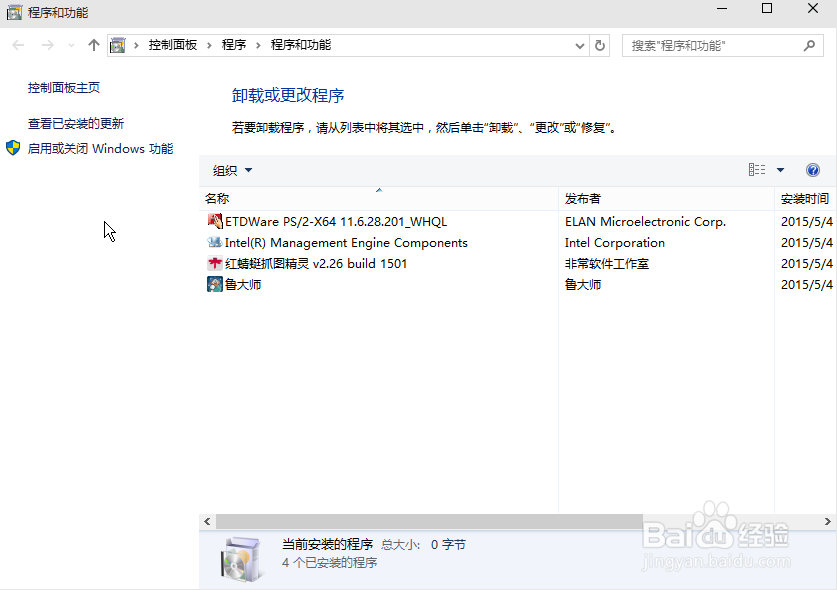
Task: Open the address bar history dropdown
Action: 580,46
